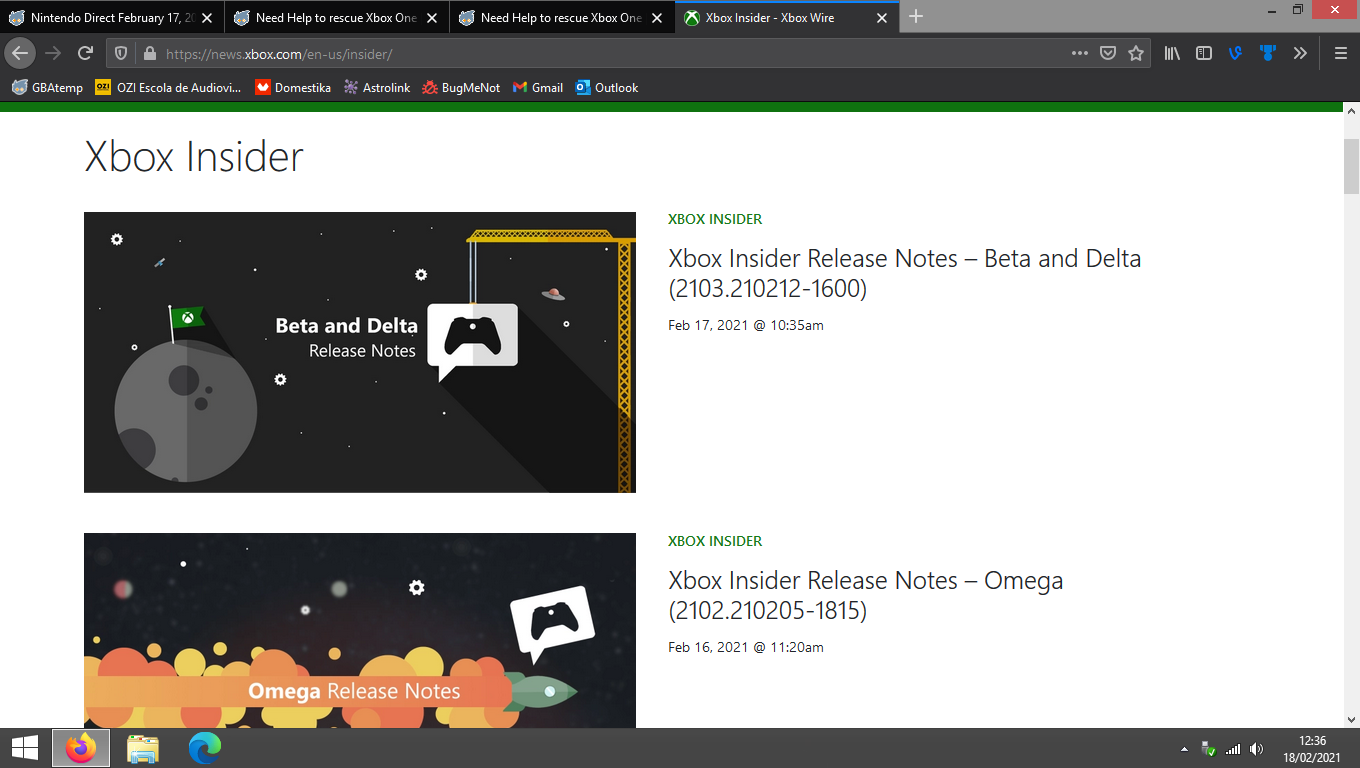Open the OZI Escola de Audiovi... bookmark
This screenshot has height=768, width=1360.
[x=168, y=88]
